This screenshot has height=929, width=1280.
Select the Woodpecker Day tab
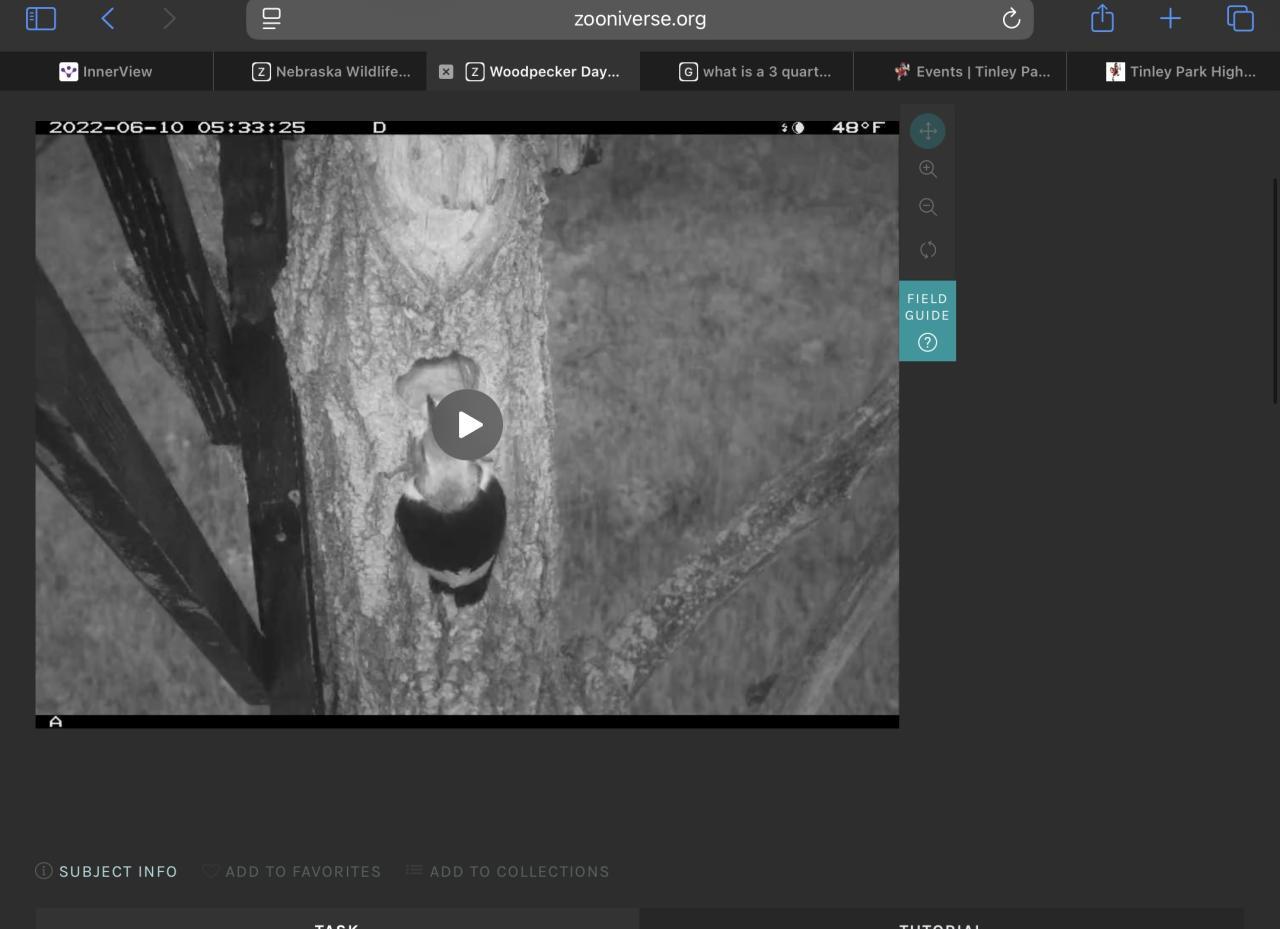(534, 71)
